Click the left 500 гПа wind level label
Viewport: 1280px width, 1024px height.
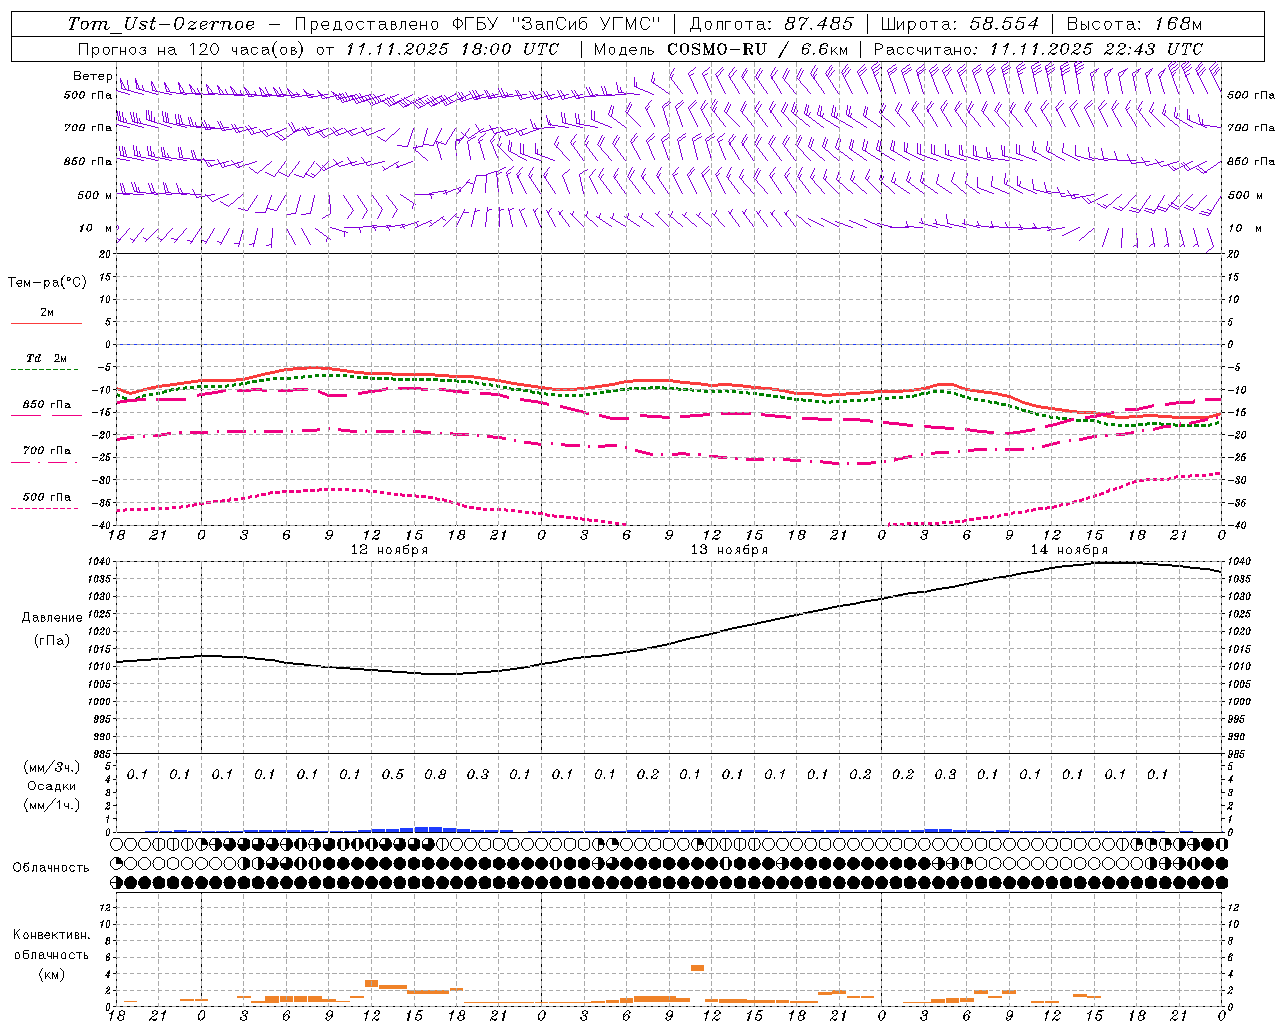point(88,96)
